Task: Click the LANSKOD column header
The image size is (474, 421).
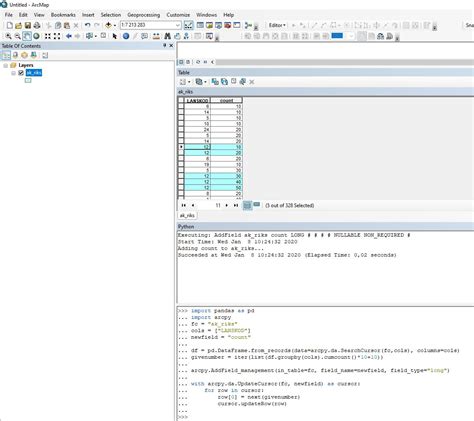Action: 197,100
